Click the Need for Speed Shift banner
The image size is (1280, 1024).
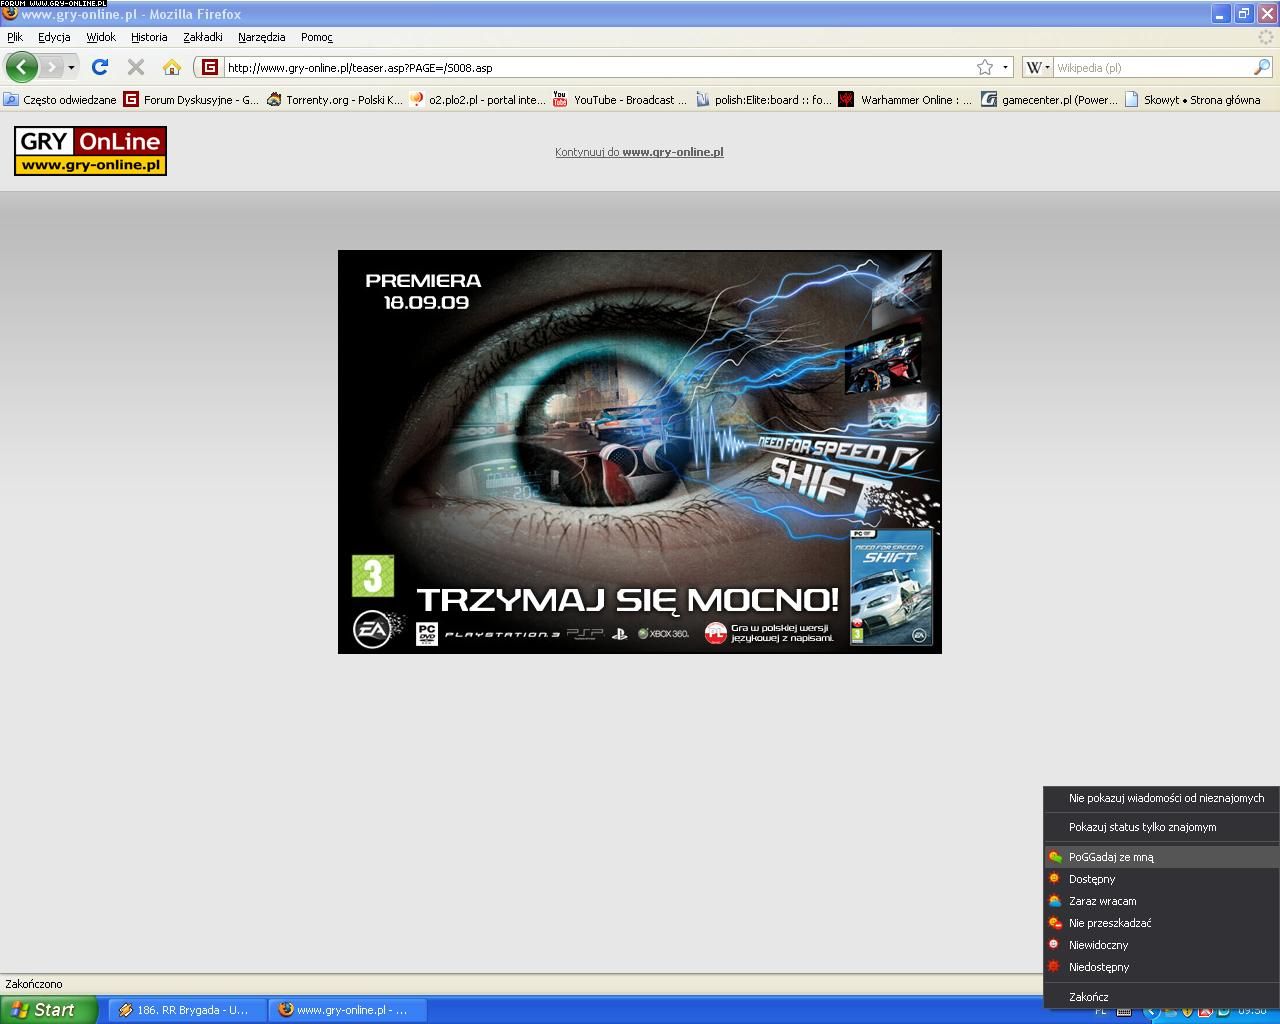(640, 452)
